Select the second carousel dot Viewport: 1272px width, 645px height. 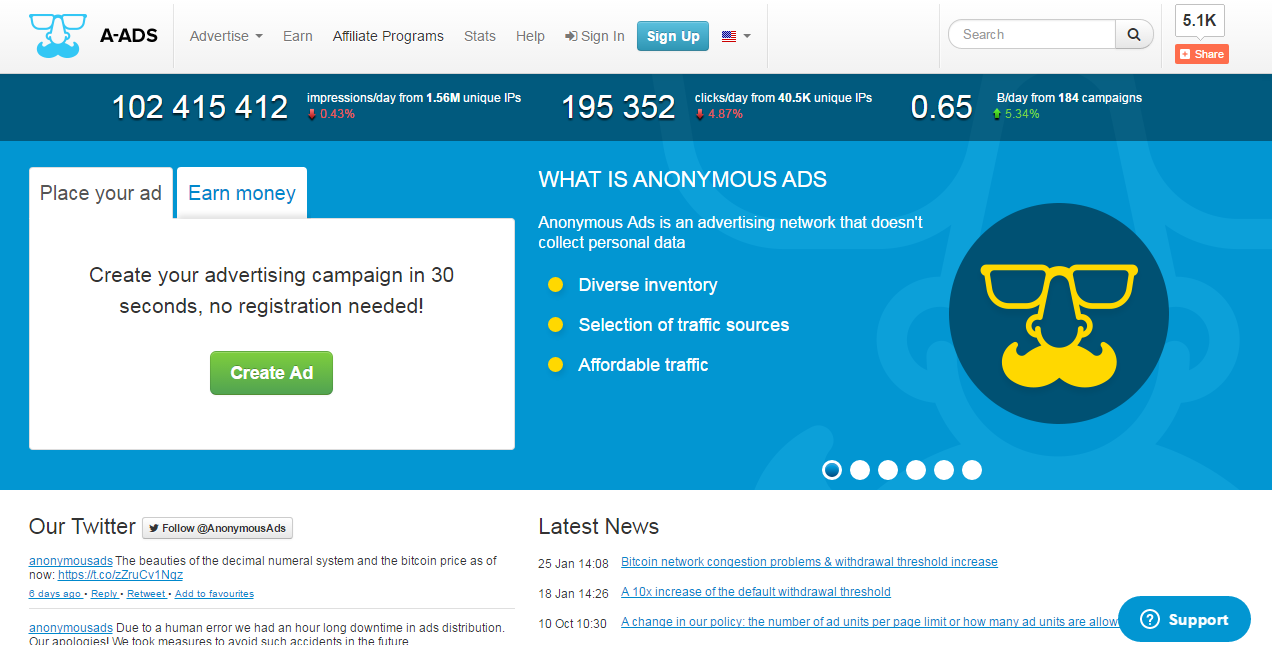click(x=860, y=470)
